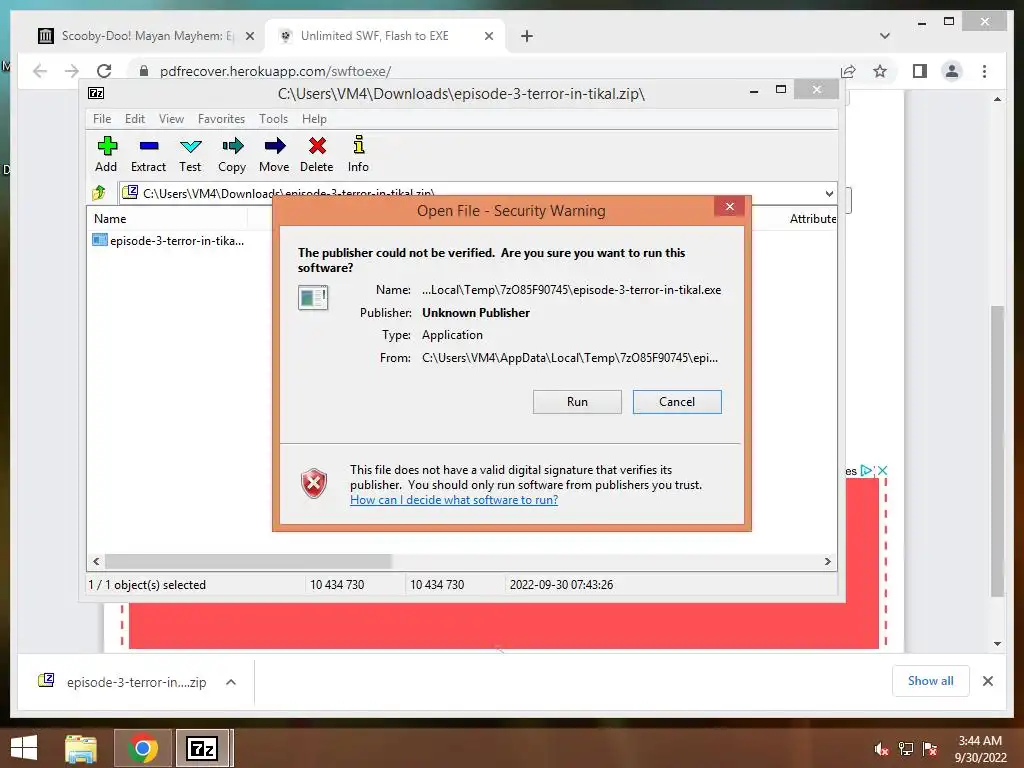Click the page scrollbar up arrow
Image resolution: width=1024 pixels, height=768 pixels.
coord(997,99)
